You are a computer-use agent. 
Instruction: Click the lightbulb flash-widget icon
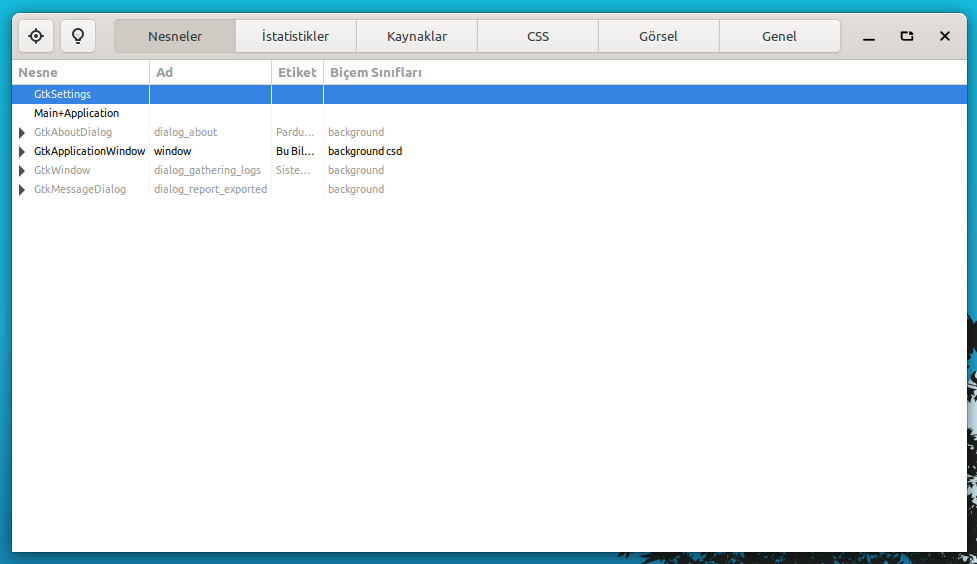click(77, 36)
